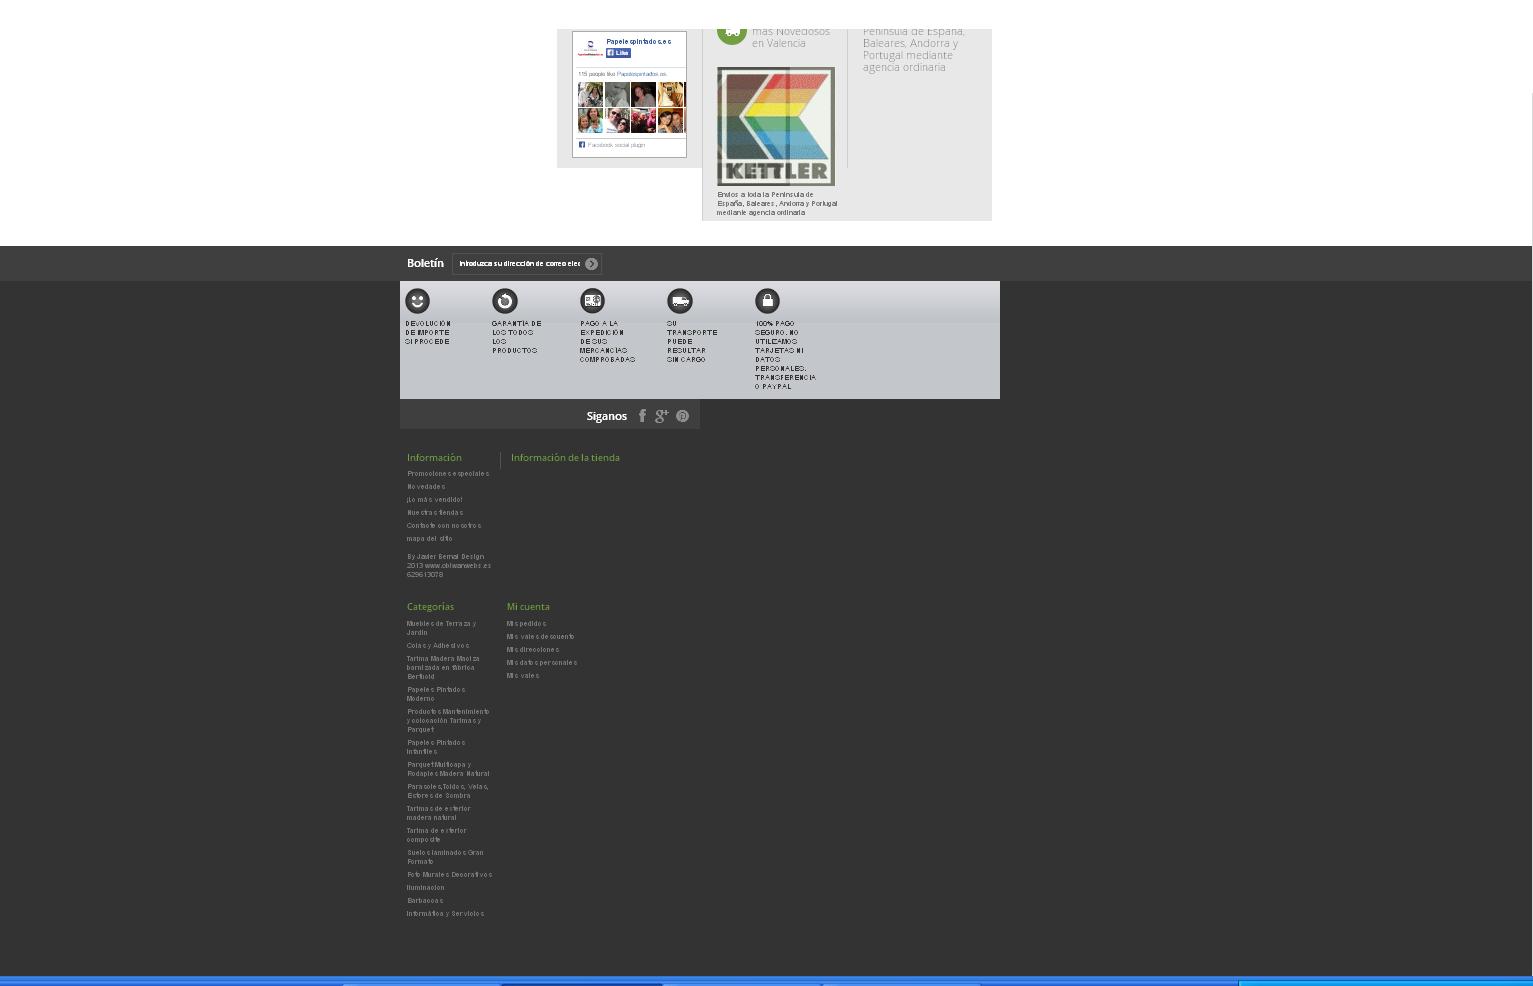The height and width of the screenshot is (986, 1533).
Task: Open the Mis pedidos link
Action: [526, 624]
